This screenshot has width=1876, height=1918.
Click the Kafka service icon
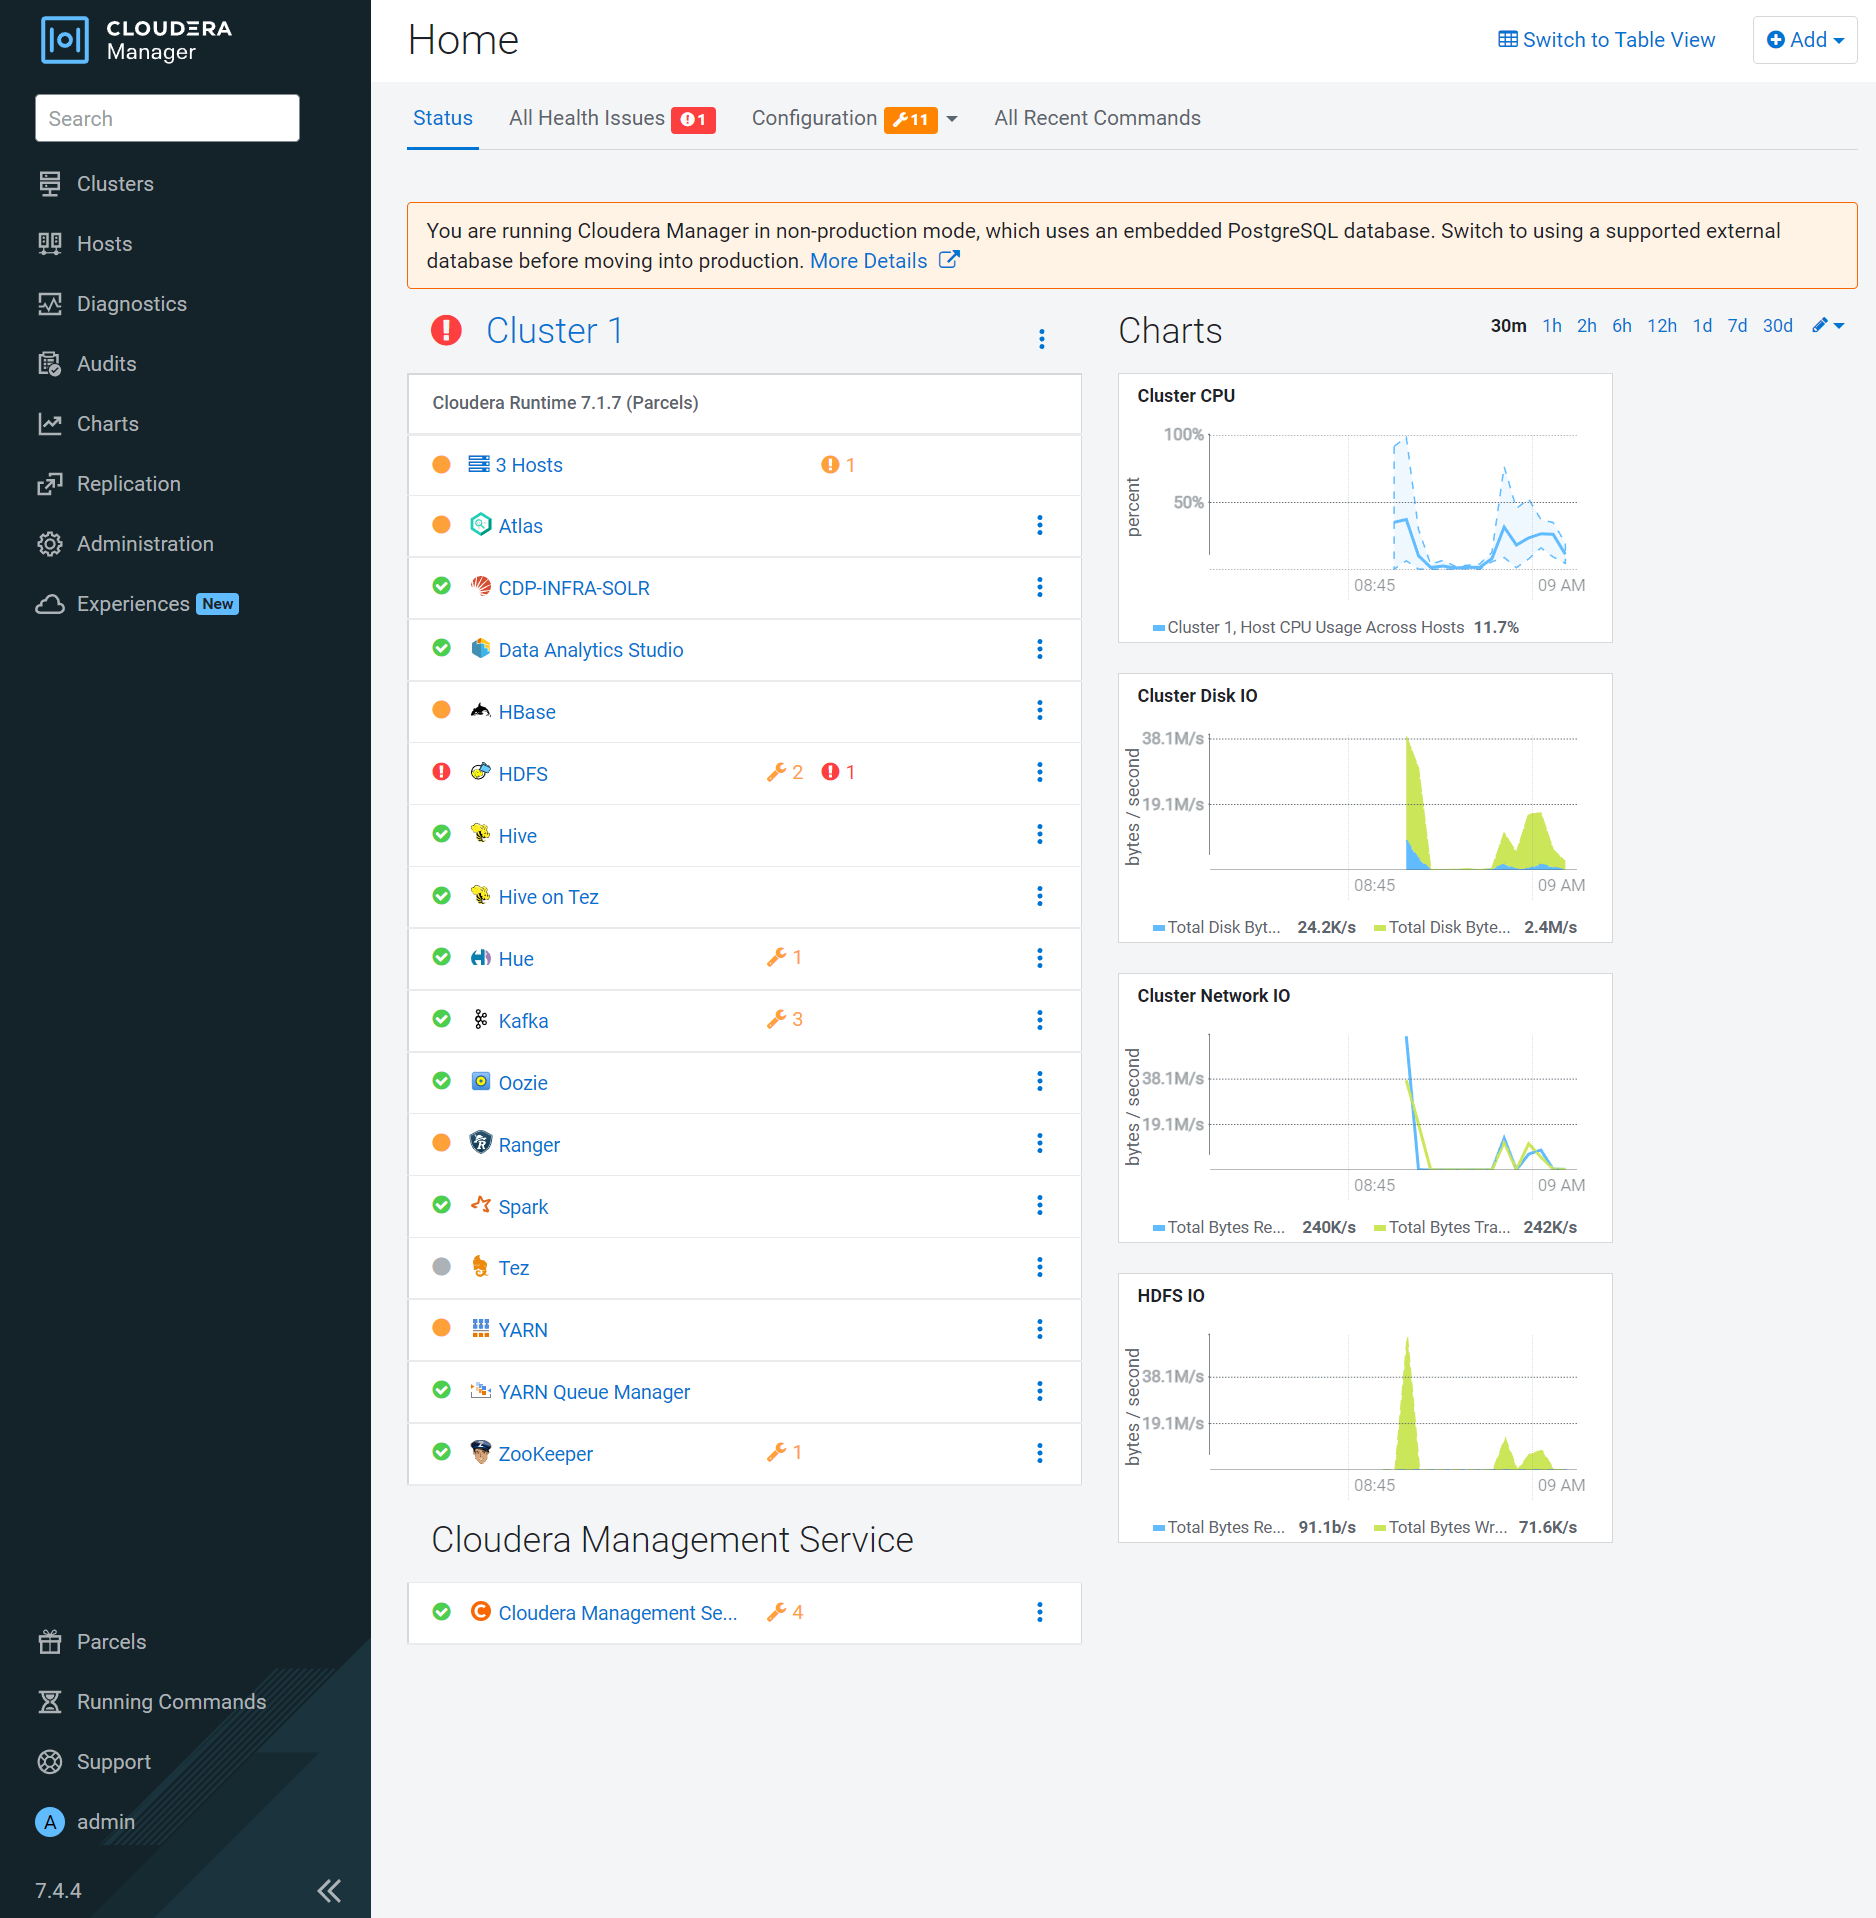click(x=481, y=1019)
